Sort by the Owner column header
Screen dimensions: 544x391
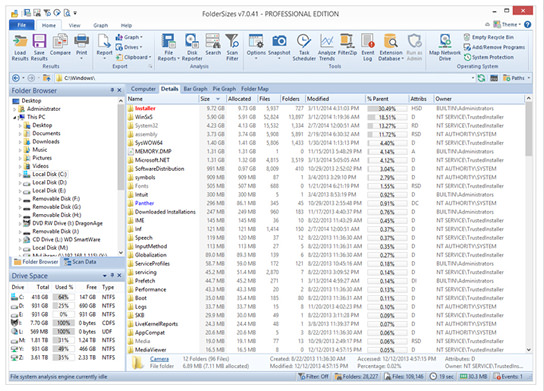[479, 99]
